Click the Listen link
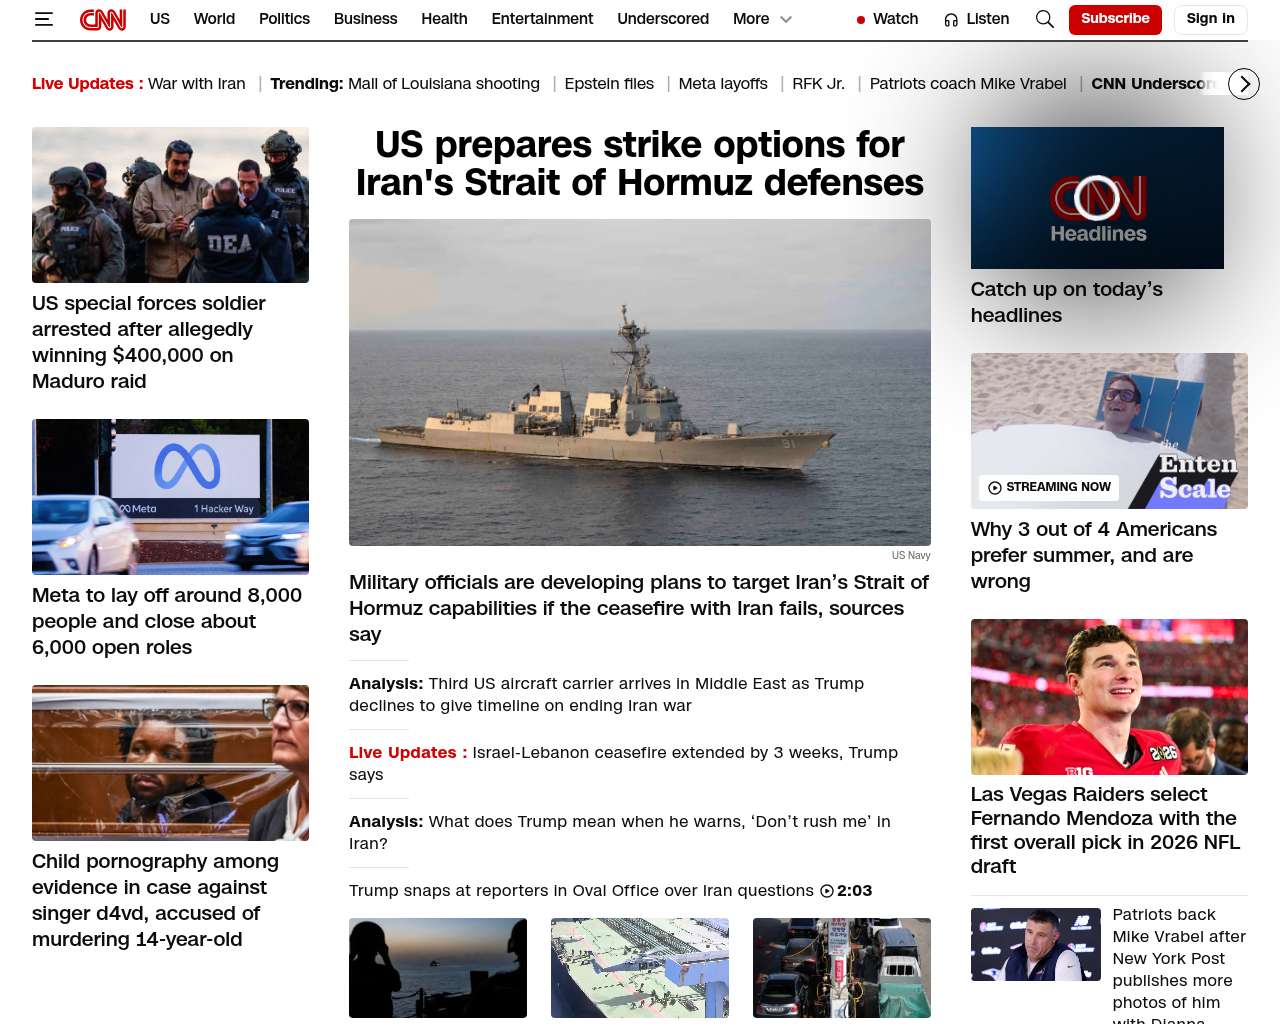Image resolution: width=1280 pixels, height=1024 pixels. (x=987, y=19)
